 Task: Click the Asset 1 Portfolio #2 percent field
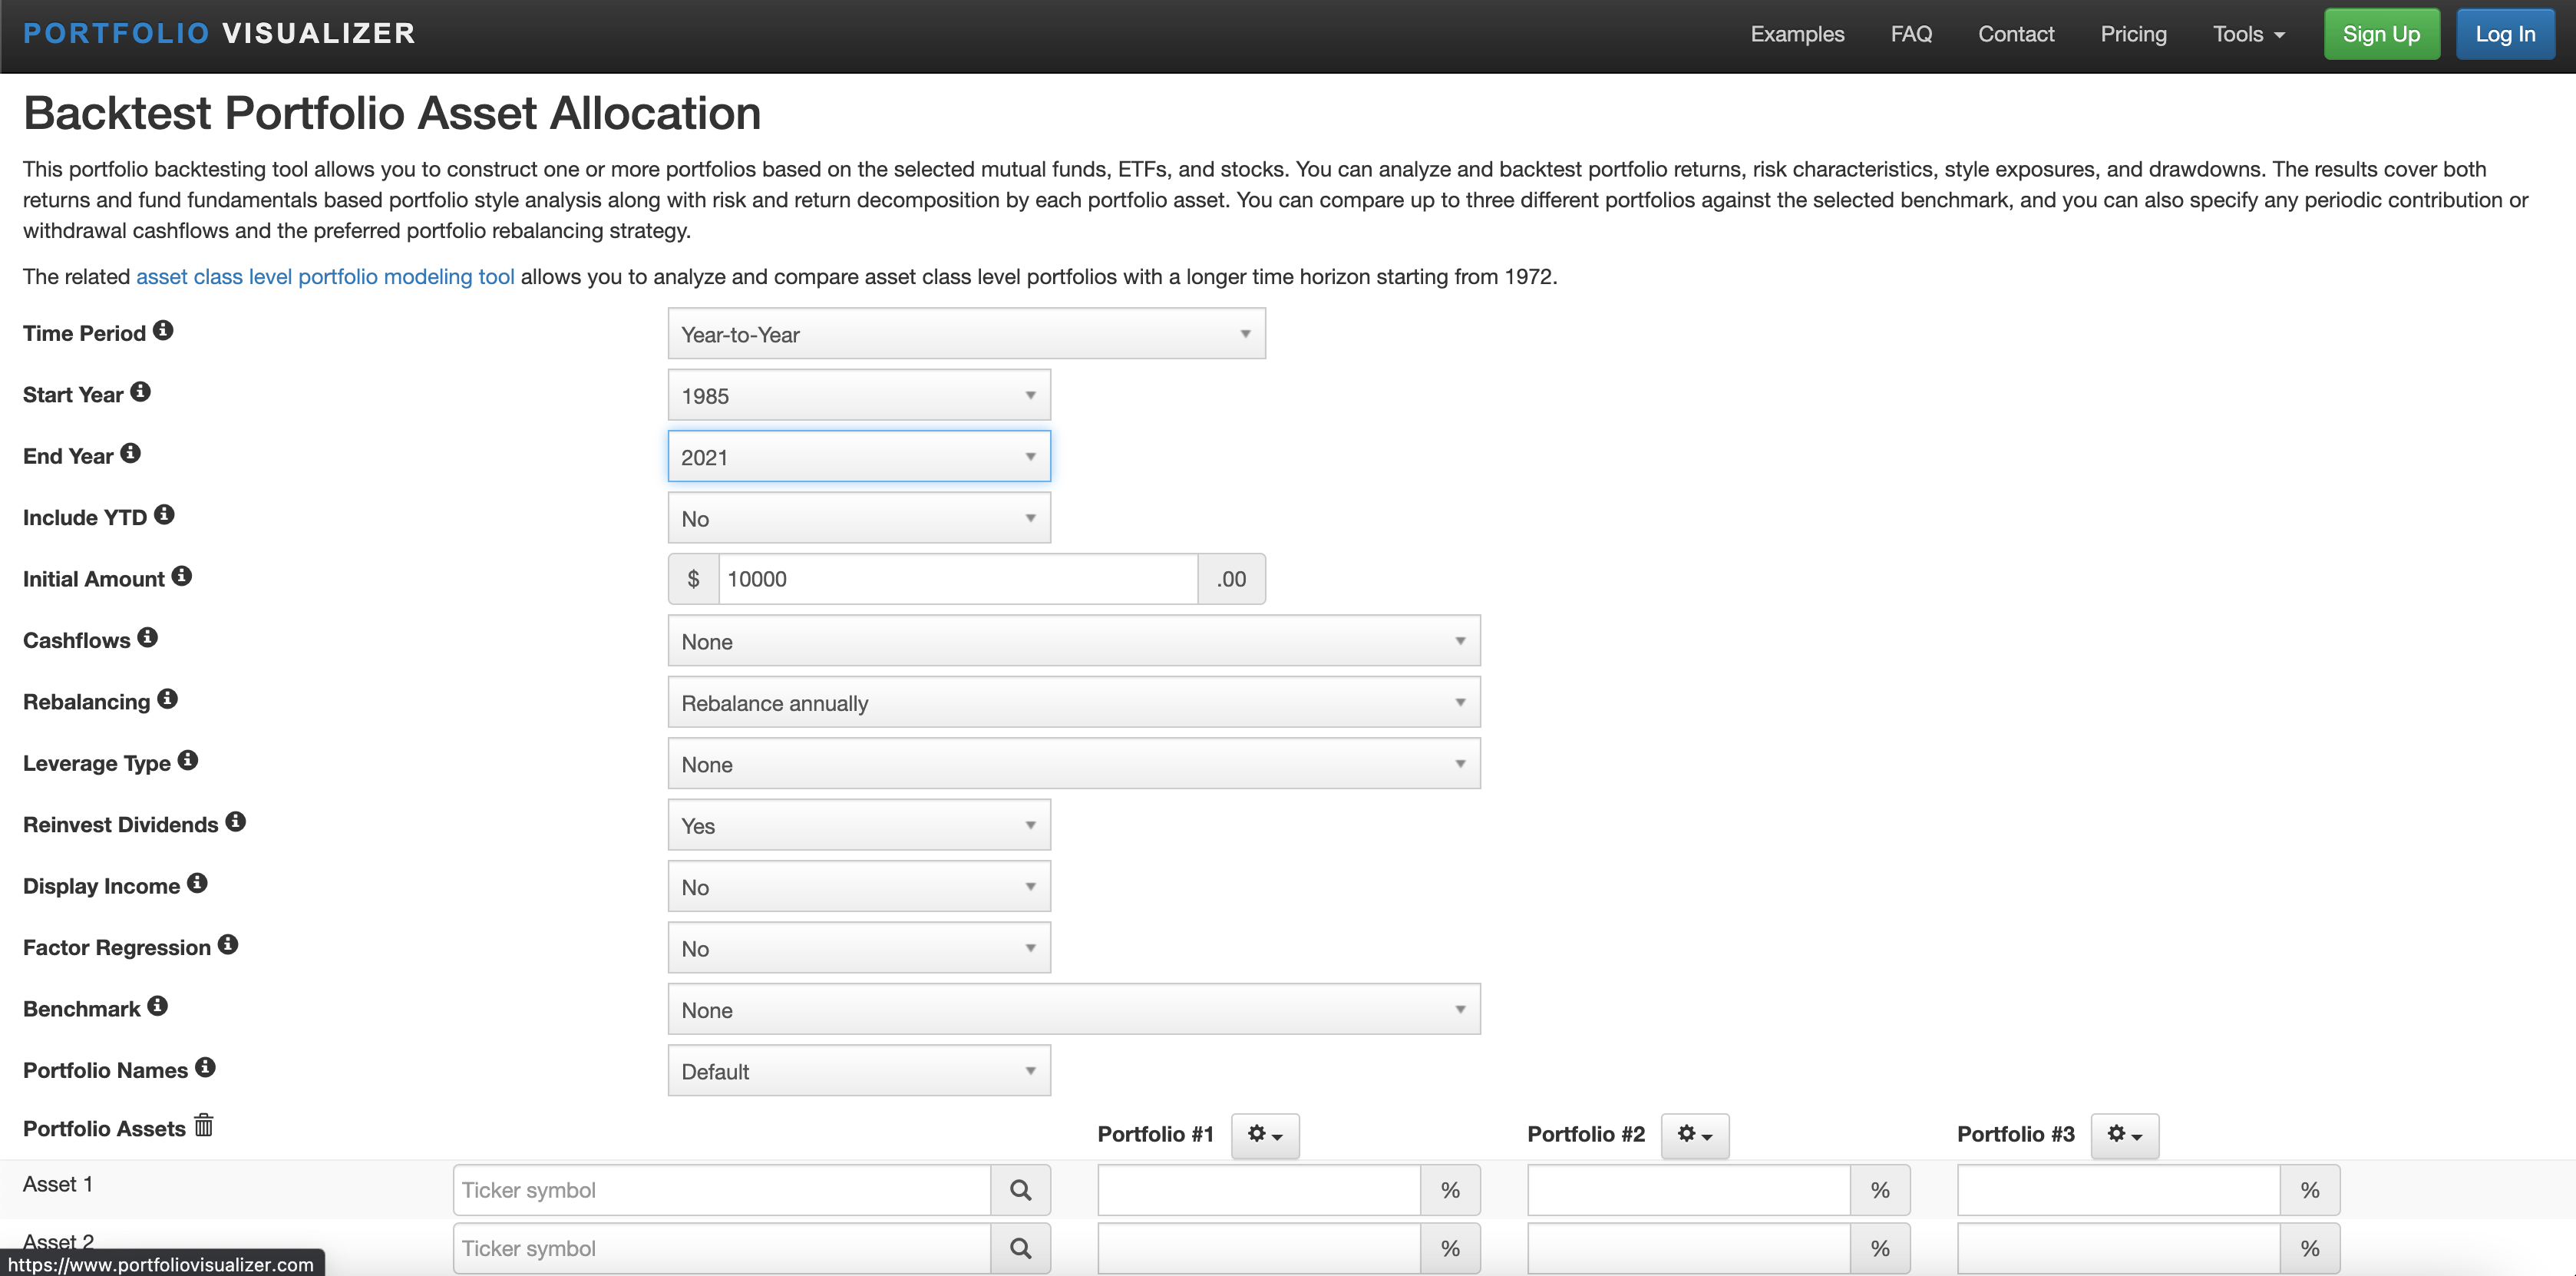(x=1688, y=1190)
